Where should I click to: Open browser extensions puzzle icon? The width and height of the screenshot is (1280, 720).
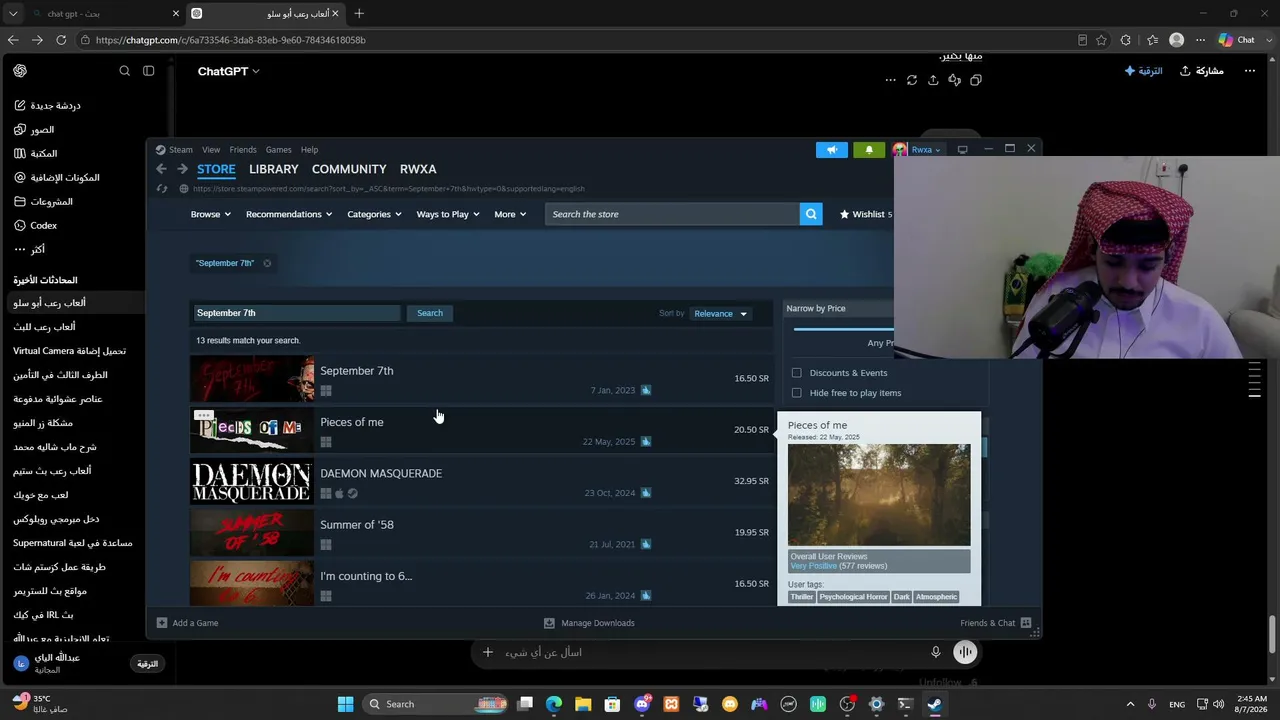pos(1126,40)
